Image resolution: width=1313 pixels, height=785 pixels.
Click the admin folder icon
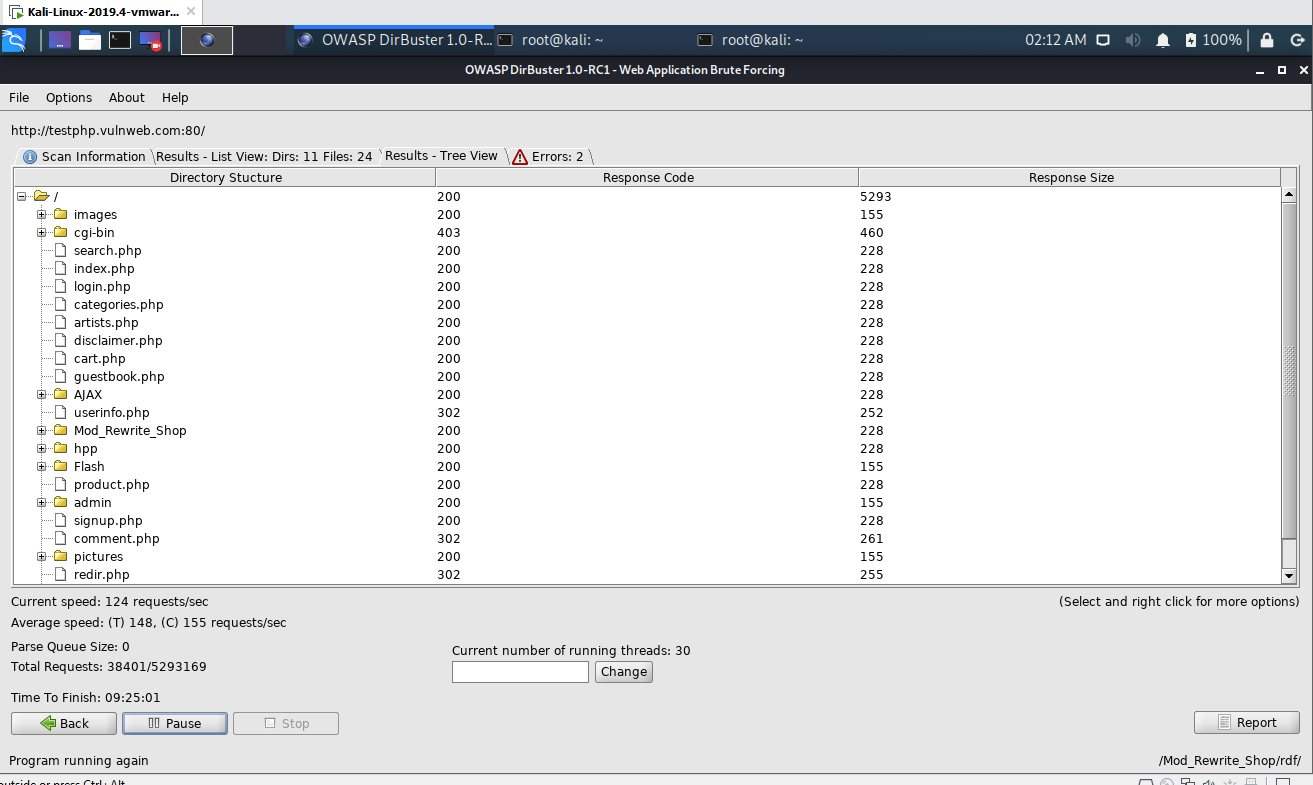(60, 502)
